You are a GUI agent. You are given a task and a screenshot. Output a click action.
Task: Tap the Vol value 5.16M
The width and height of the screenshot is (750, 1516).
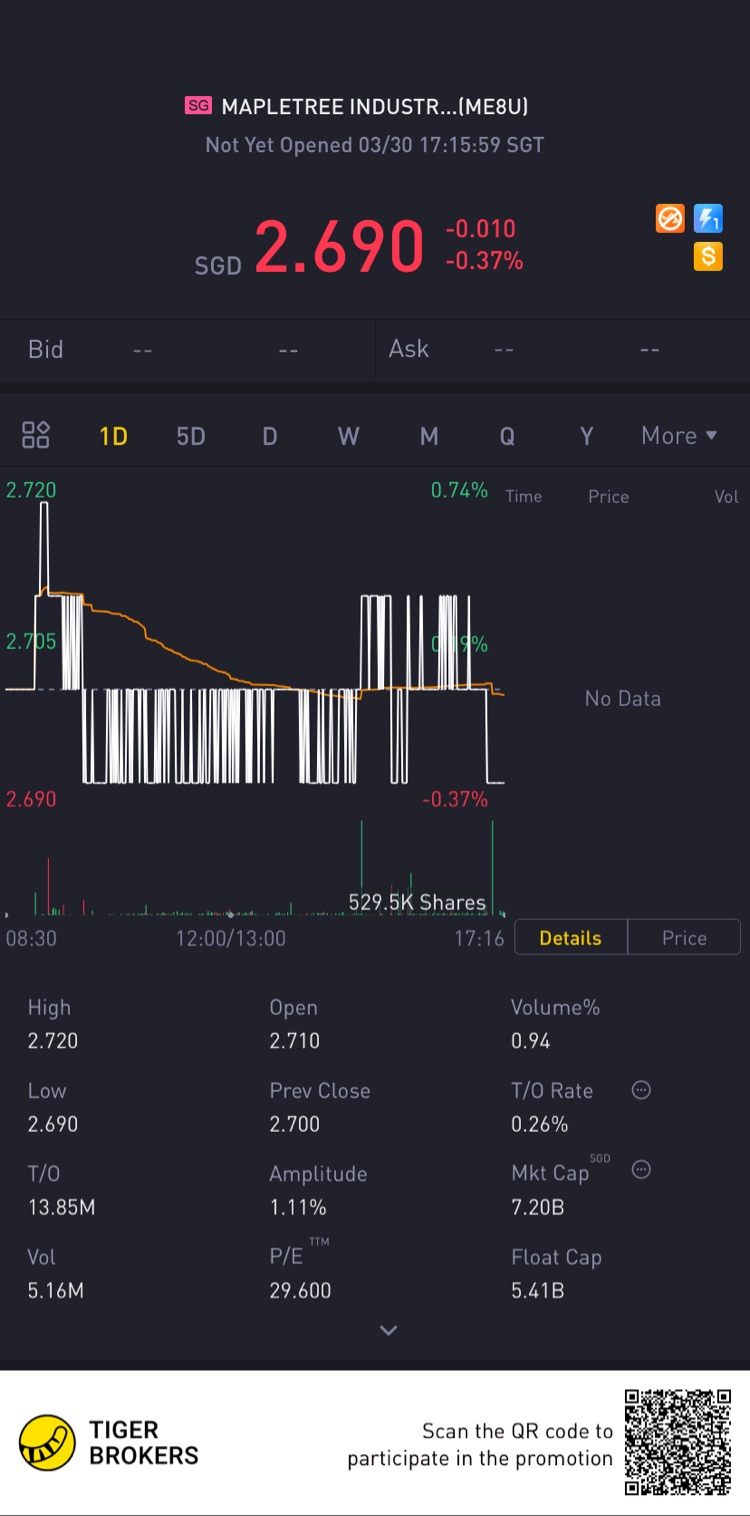pyautogui.click(x=56, y=1290)
